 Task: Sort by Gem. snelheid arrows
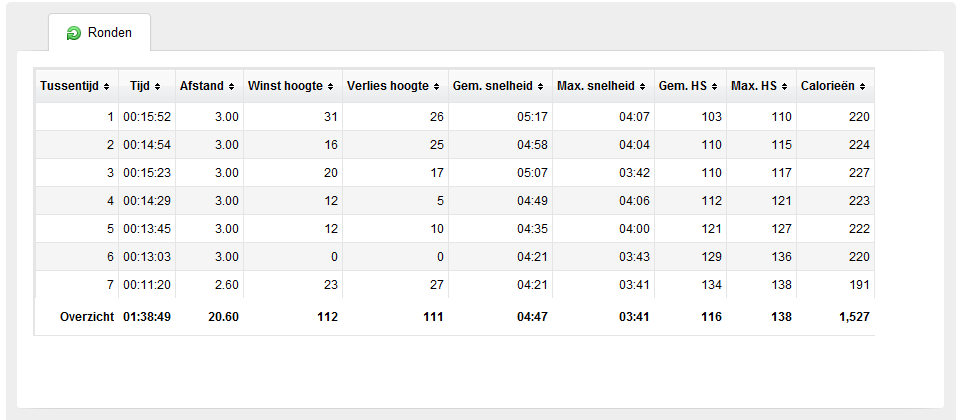coord(541,87)
